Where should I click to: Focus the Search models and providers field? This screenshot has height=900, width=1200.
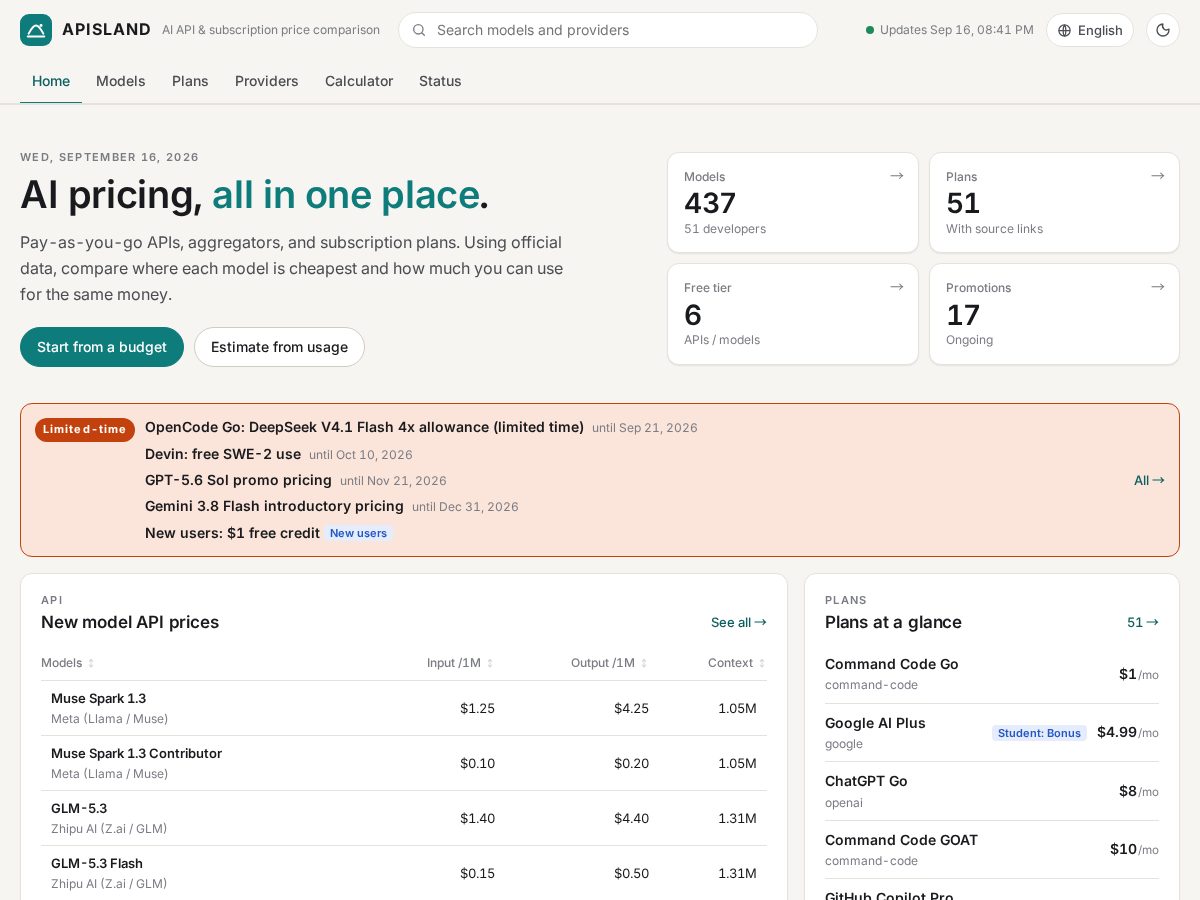(x=608, y=30)
